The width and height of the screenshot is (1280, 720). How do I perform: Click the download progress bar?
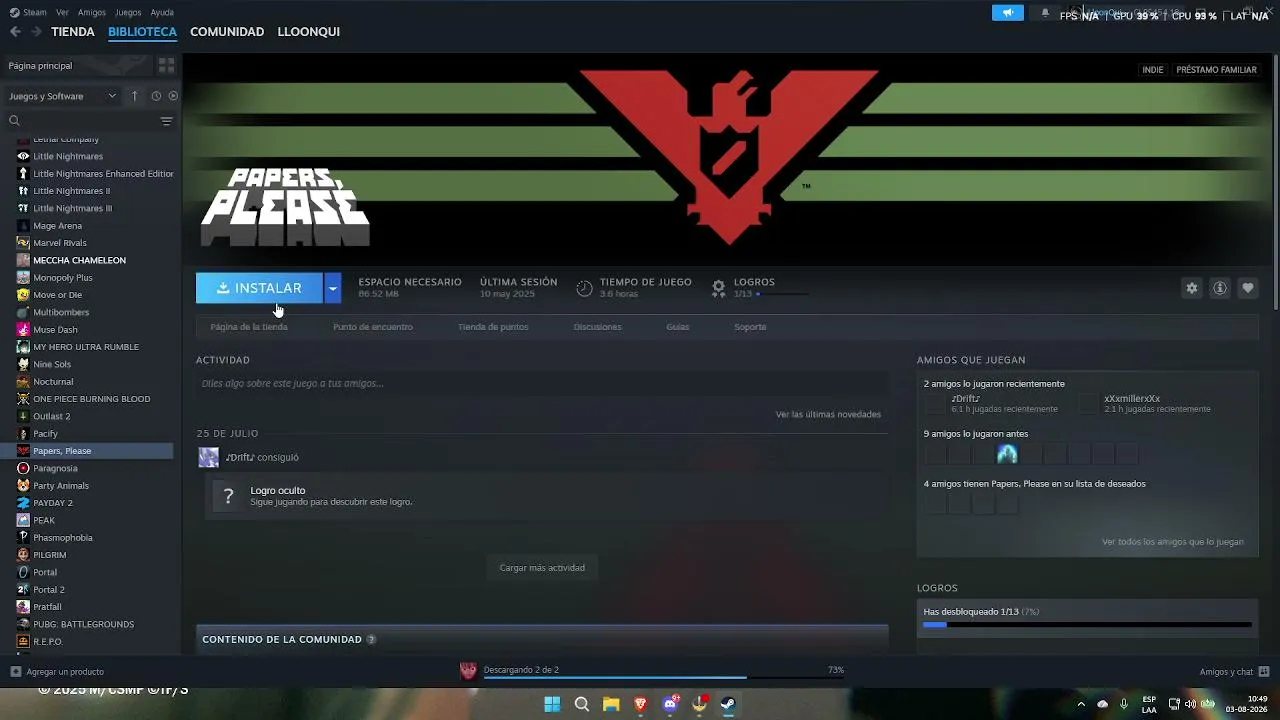[664, 678]
